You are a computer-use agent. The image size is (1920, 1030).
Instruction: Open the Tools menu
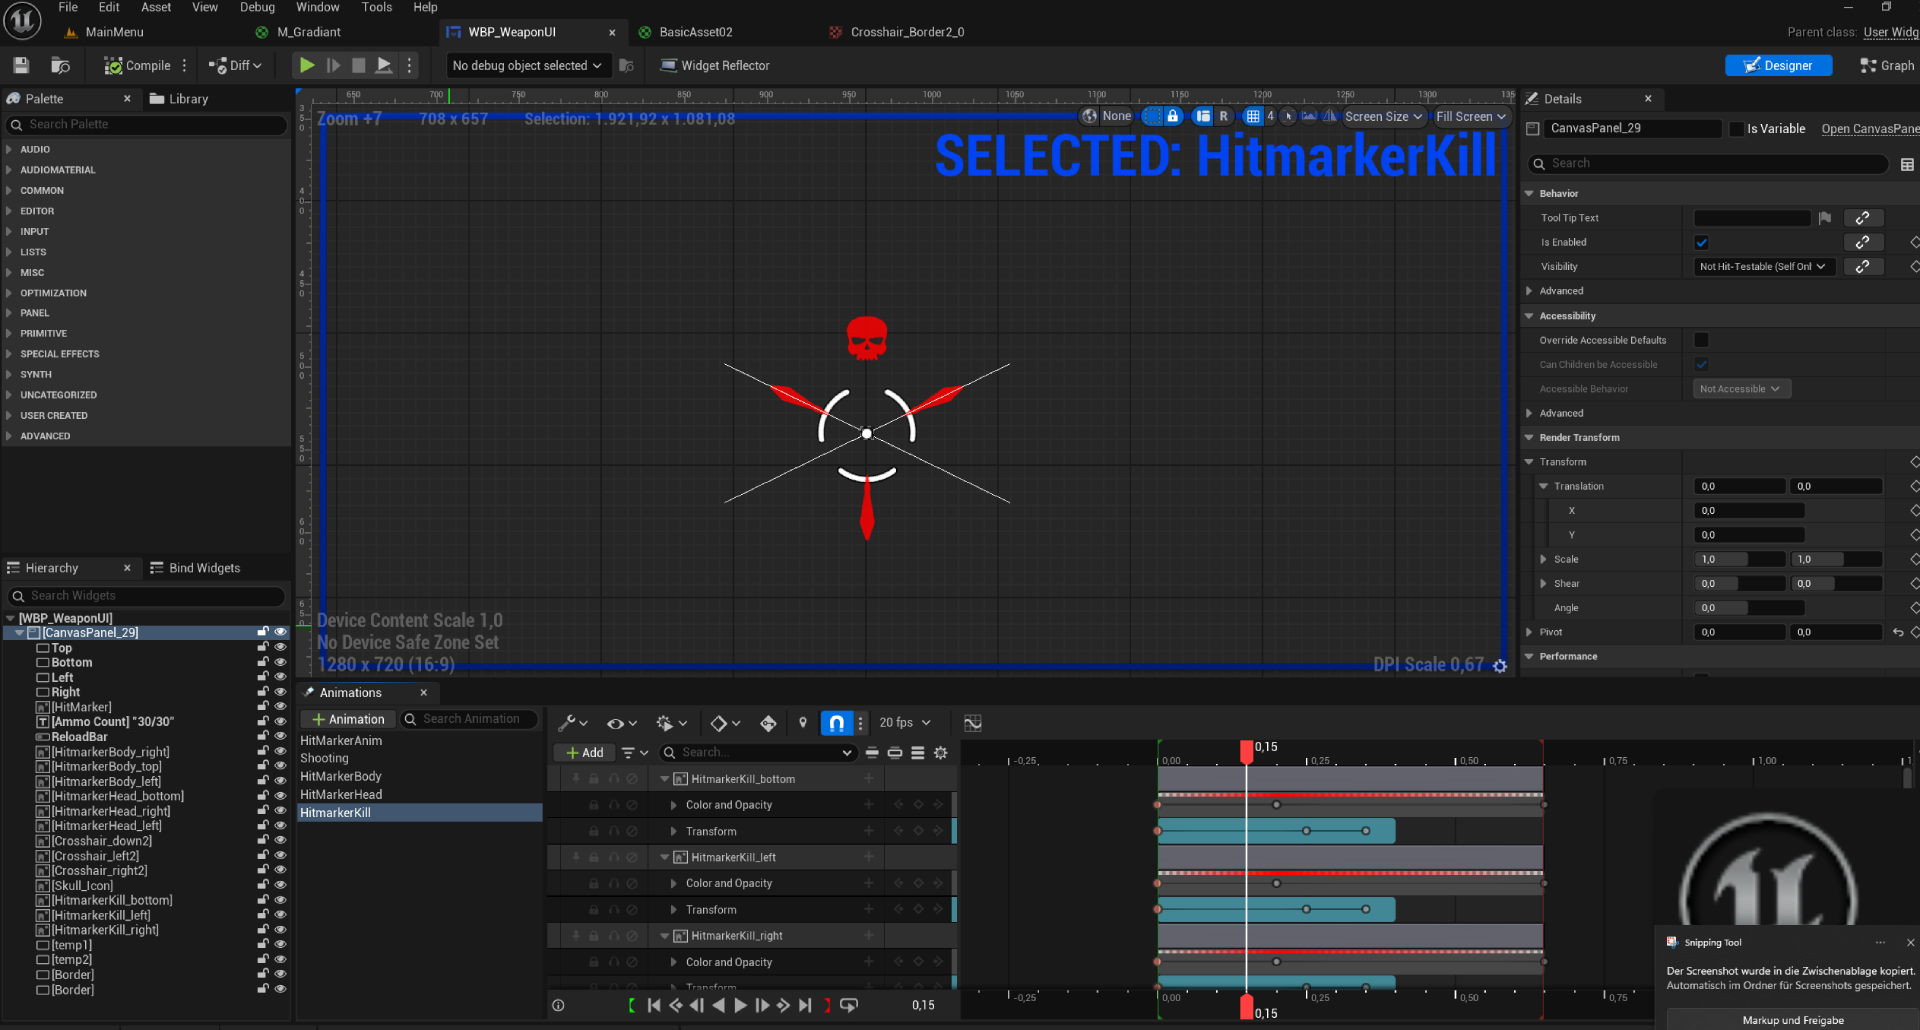click(x=376, y=7)
